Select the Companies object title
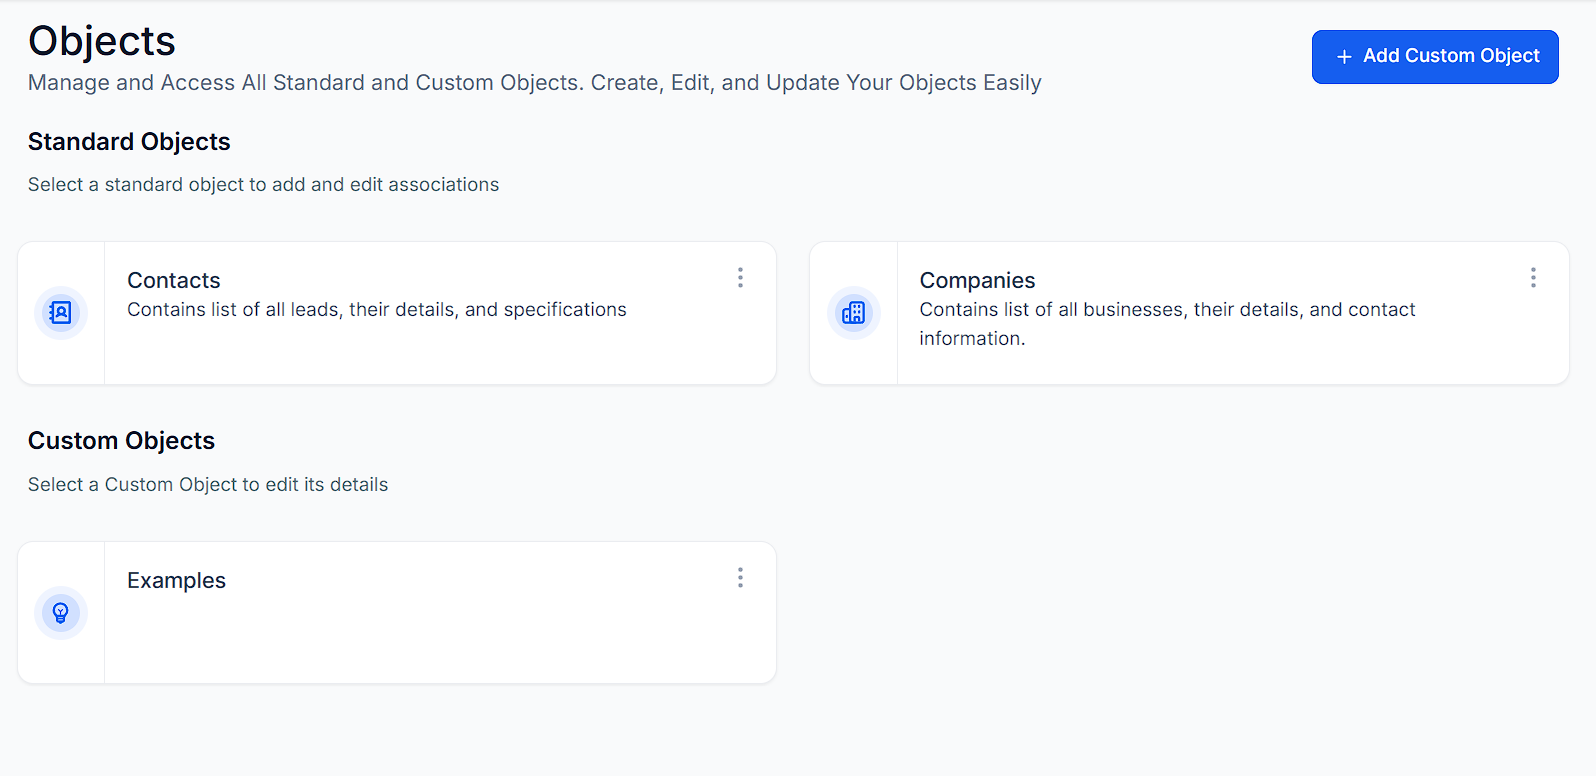 coord(977,281)
